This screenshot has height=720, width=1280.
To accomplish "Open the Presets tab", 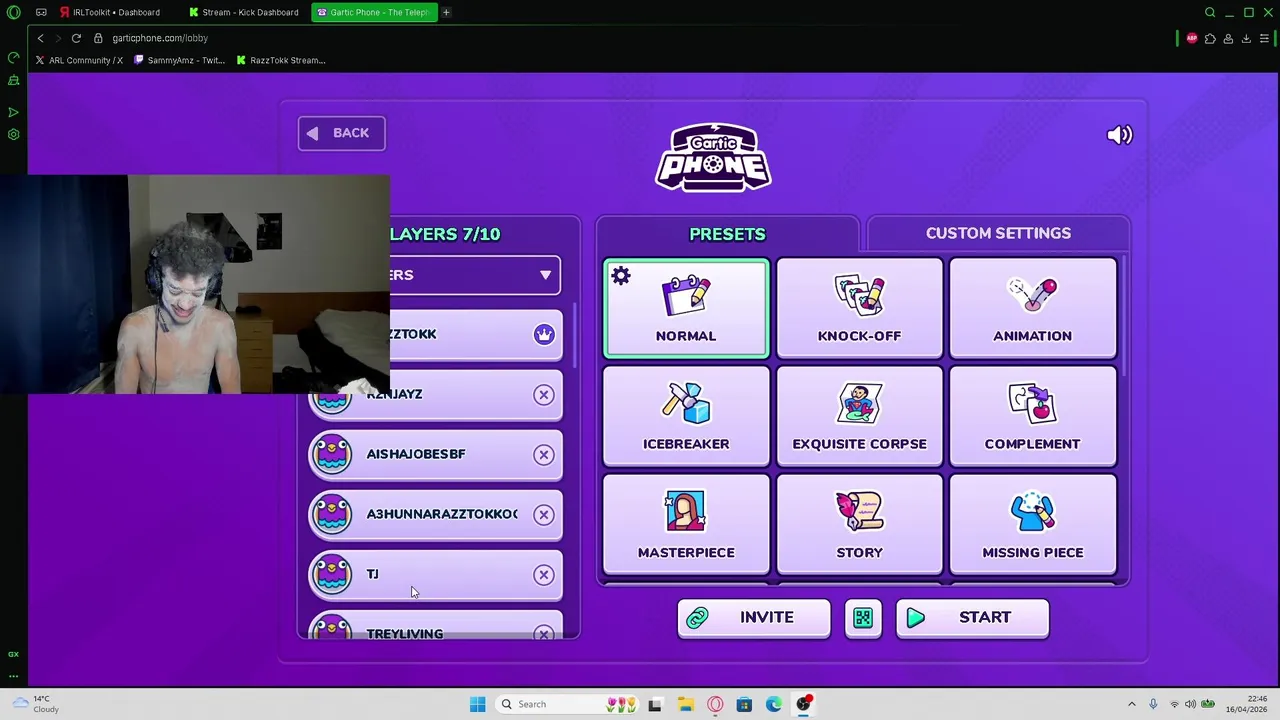I will pos(727,234).
